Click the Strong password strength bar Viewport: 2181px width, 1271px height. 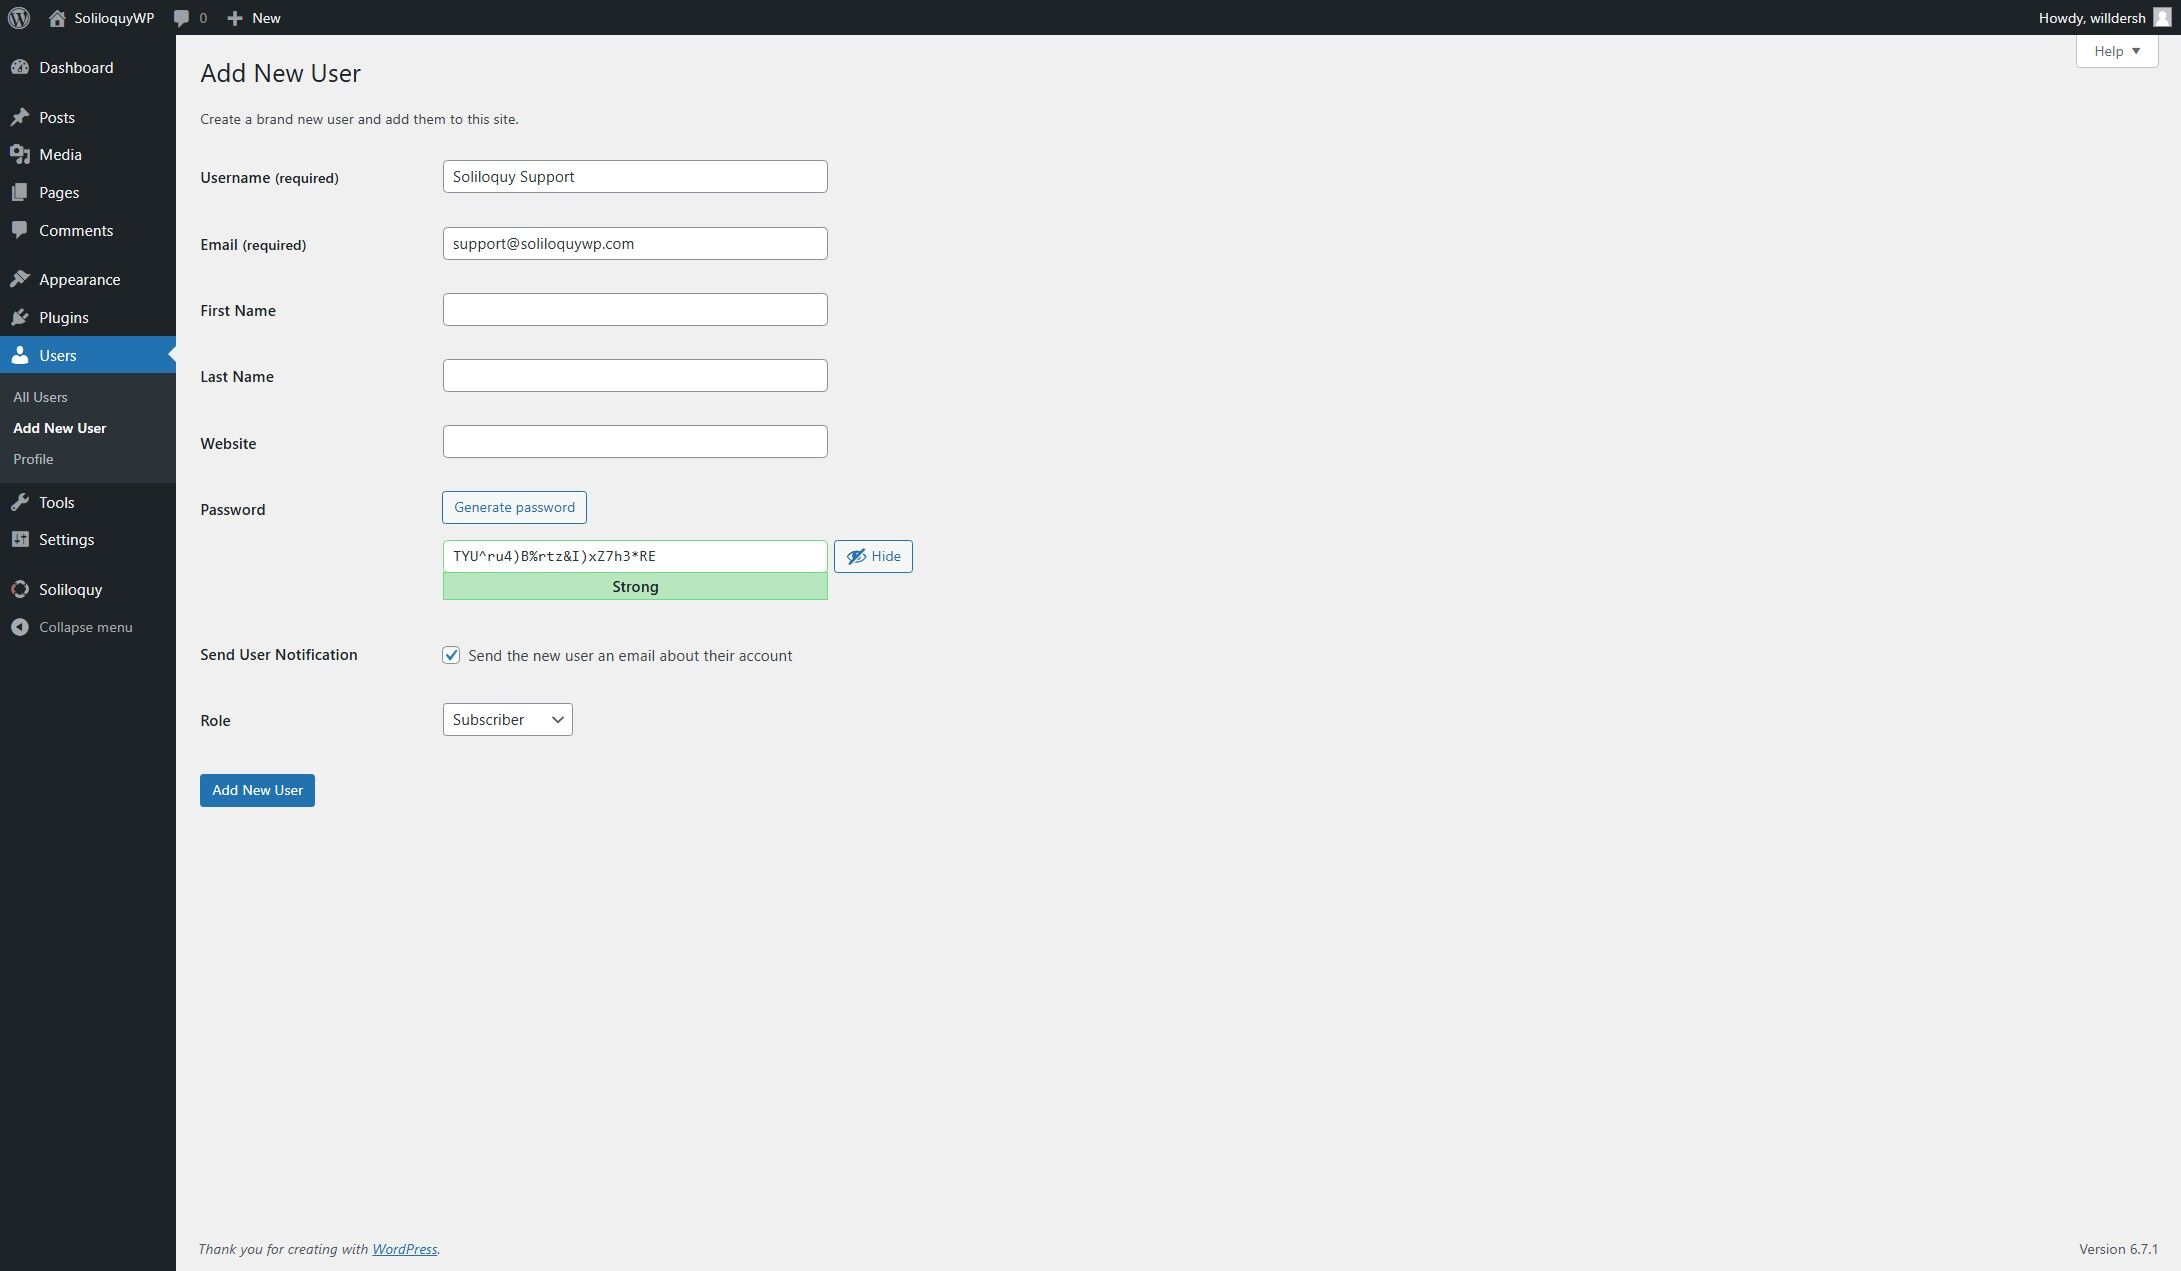click(x=634, y=587)
